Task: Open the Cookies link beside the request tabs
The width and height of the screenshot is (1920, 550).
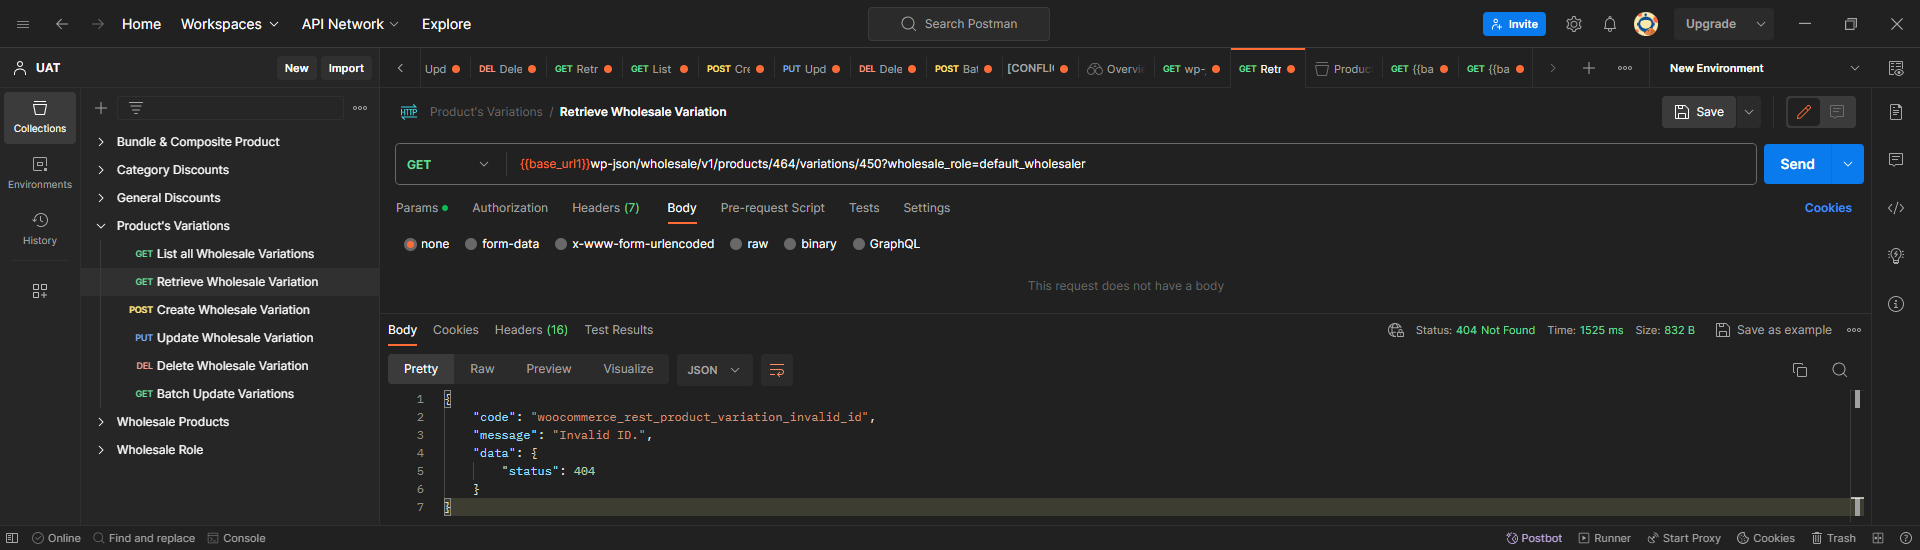Action: 1828,208
